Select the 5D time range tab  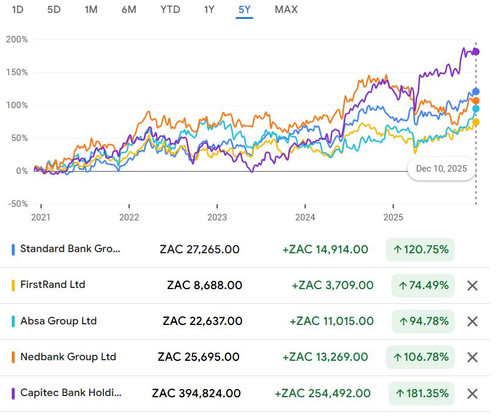[54, 9]
